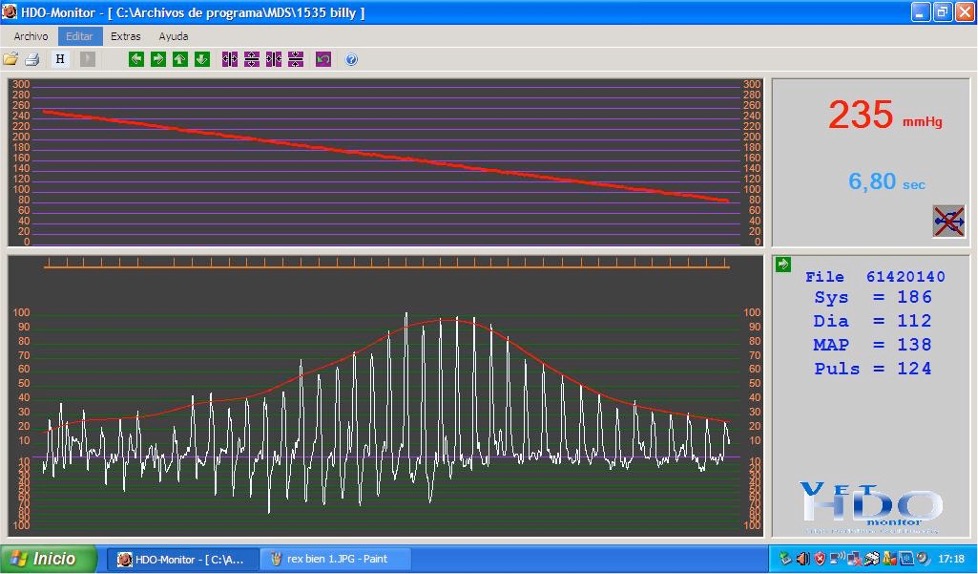
Task: Click the first purple horizontal expand icon
Action: [x=230, y=60]
